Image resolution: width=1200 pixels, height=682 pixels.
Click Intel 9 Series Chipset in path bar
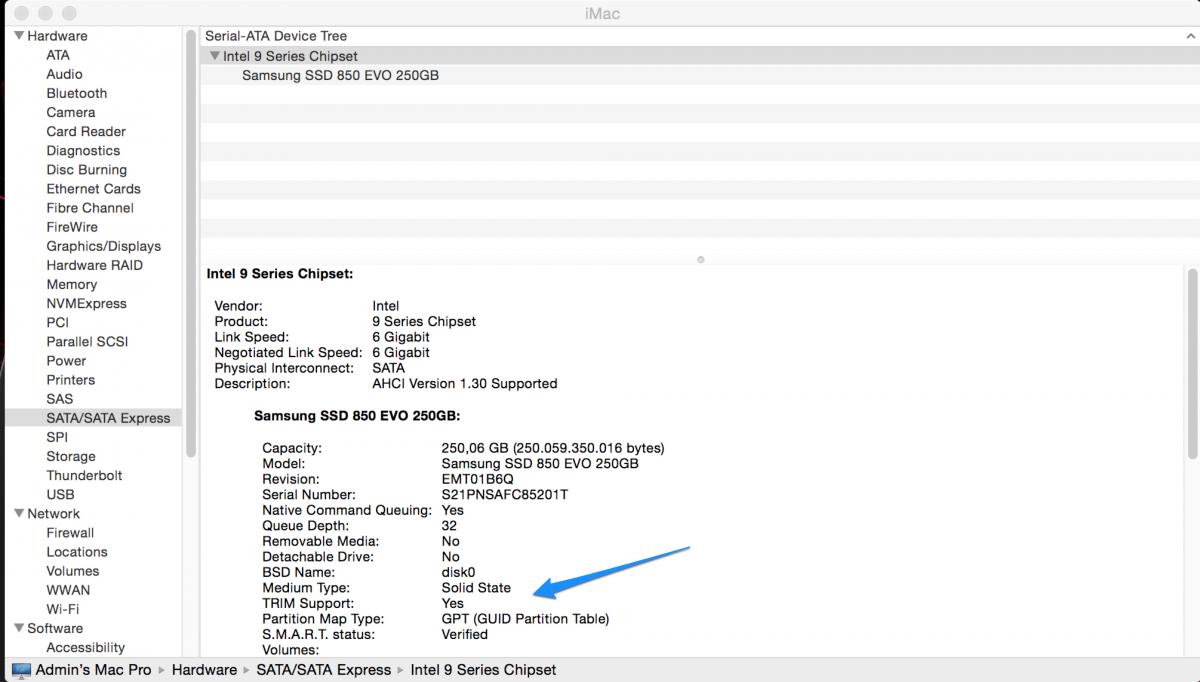coord(483,670)
